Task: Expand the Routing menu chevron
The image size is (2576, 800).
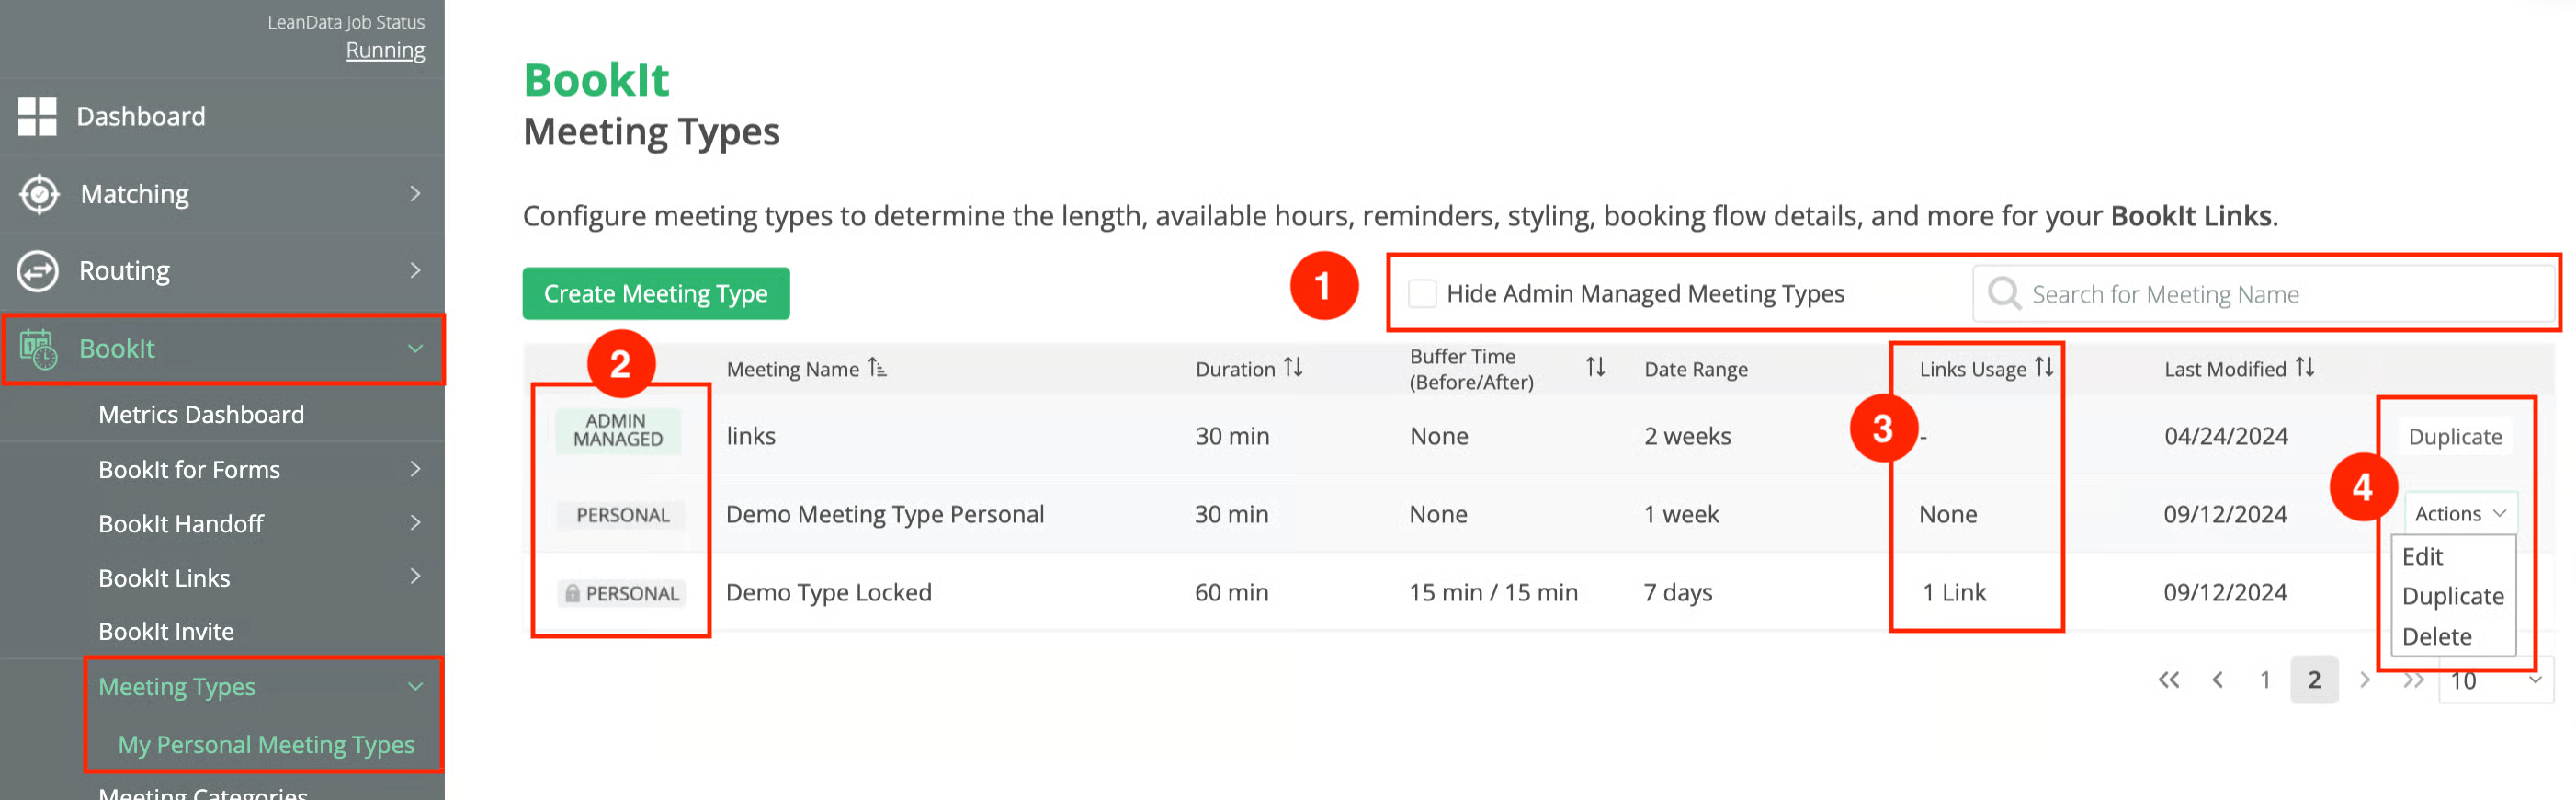Action: 415,270
